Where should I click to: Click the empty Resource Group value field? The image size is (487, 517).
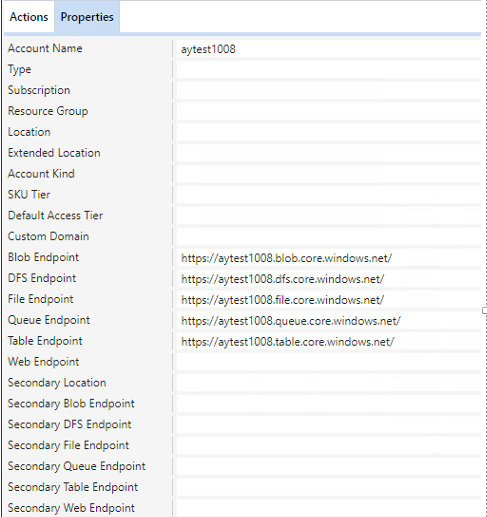pyautogui.click(x=328, y=111)
